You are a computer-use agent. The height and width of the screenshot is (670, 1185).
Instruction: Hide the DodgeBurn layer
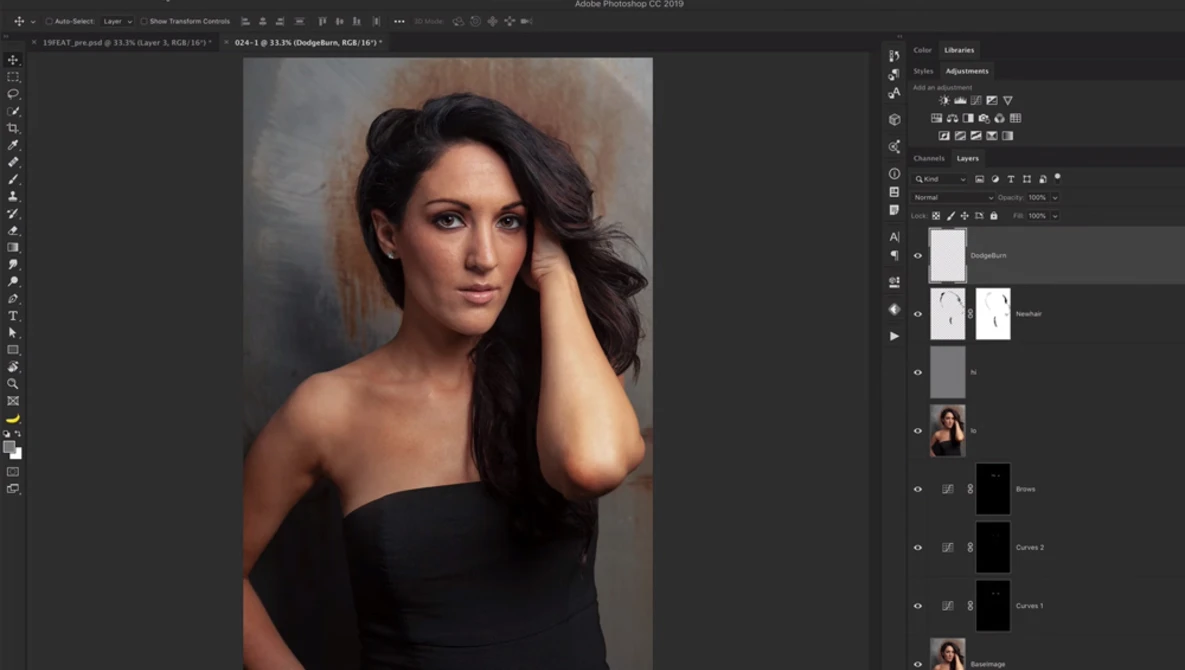(x=918, y=256)
